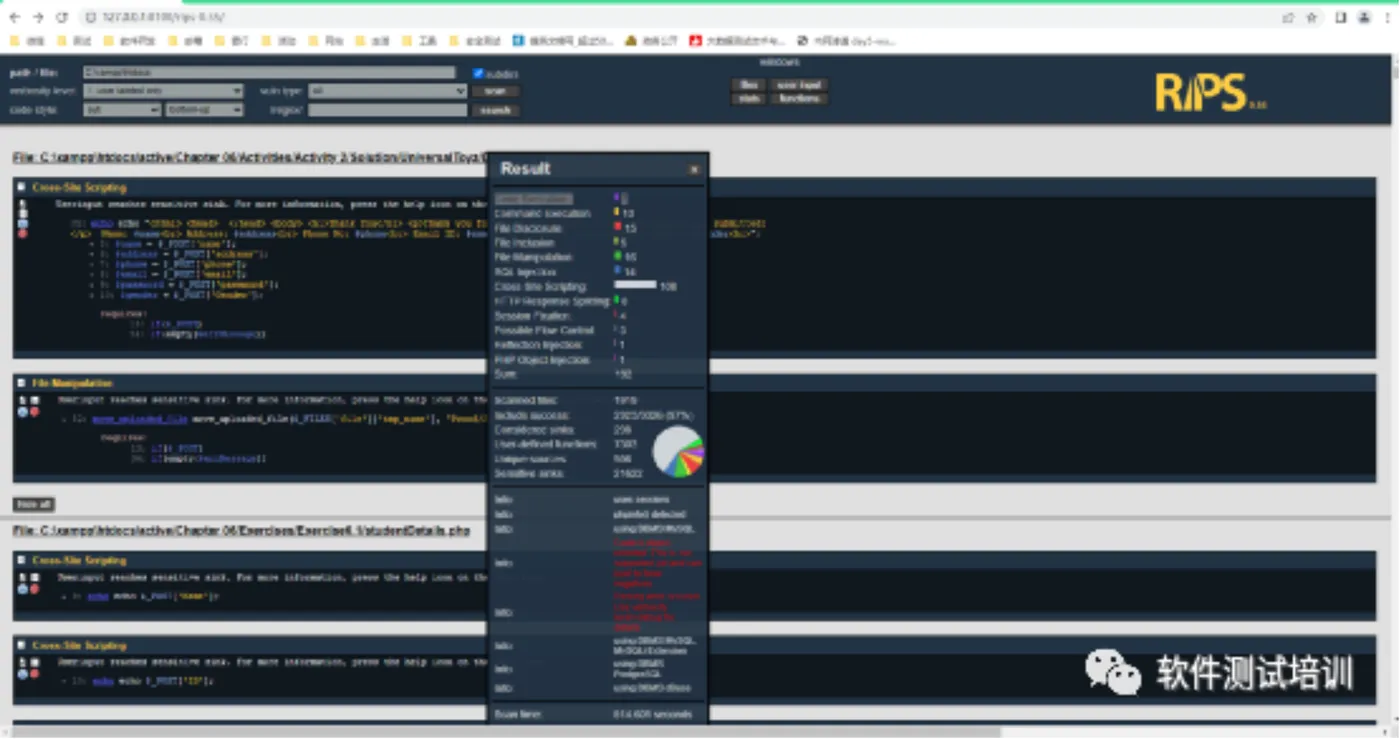Select File Disclosure in Result list

pos(528,228)
